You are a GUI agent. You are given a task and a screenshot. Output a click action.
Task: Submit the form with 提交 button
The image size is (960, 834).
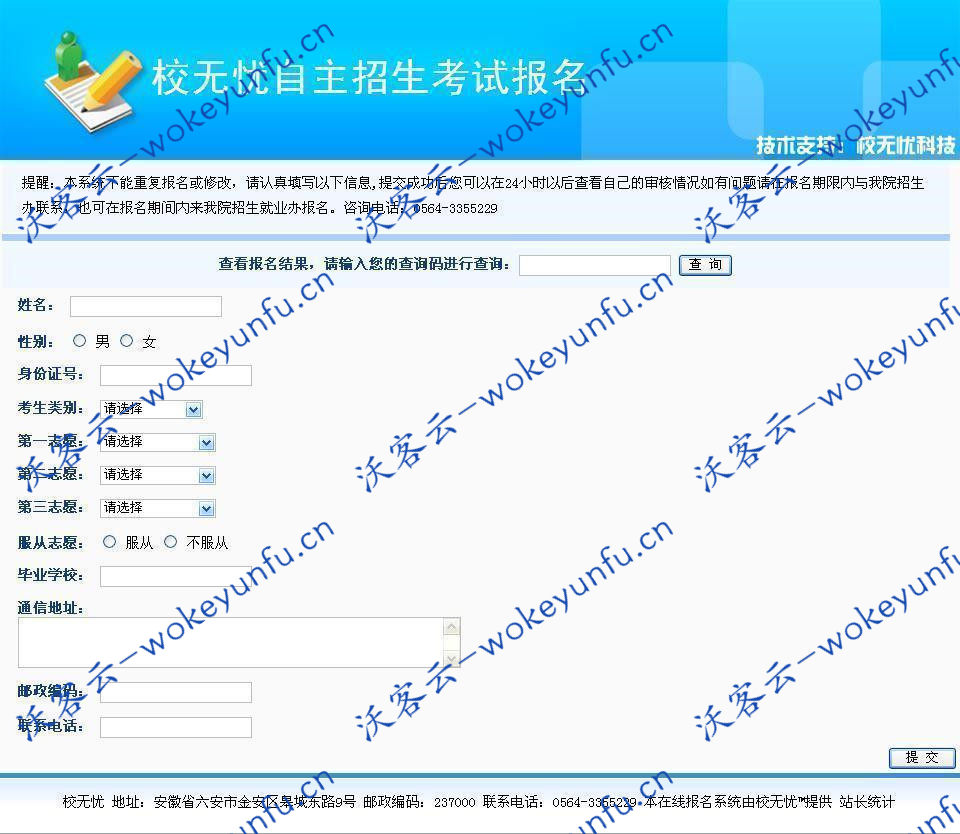click(x=922, y=758)
